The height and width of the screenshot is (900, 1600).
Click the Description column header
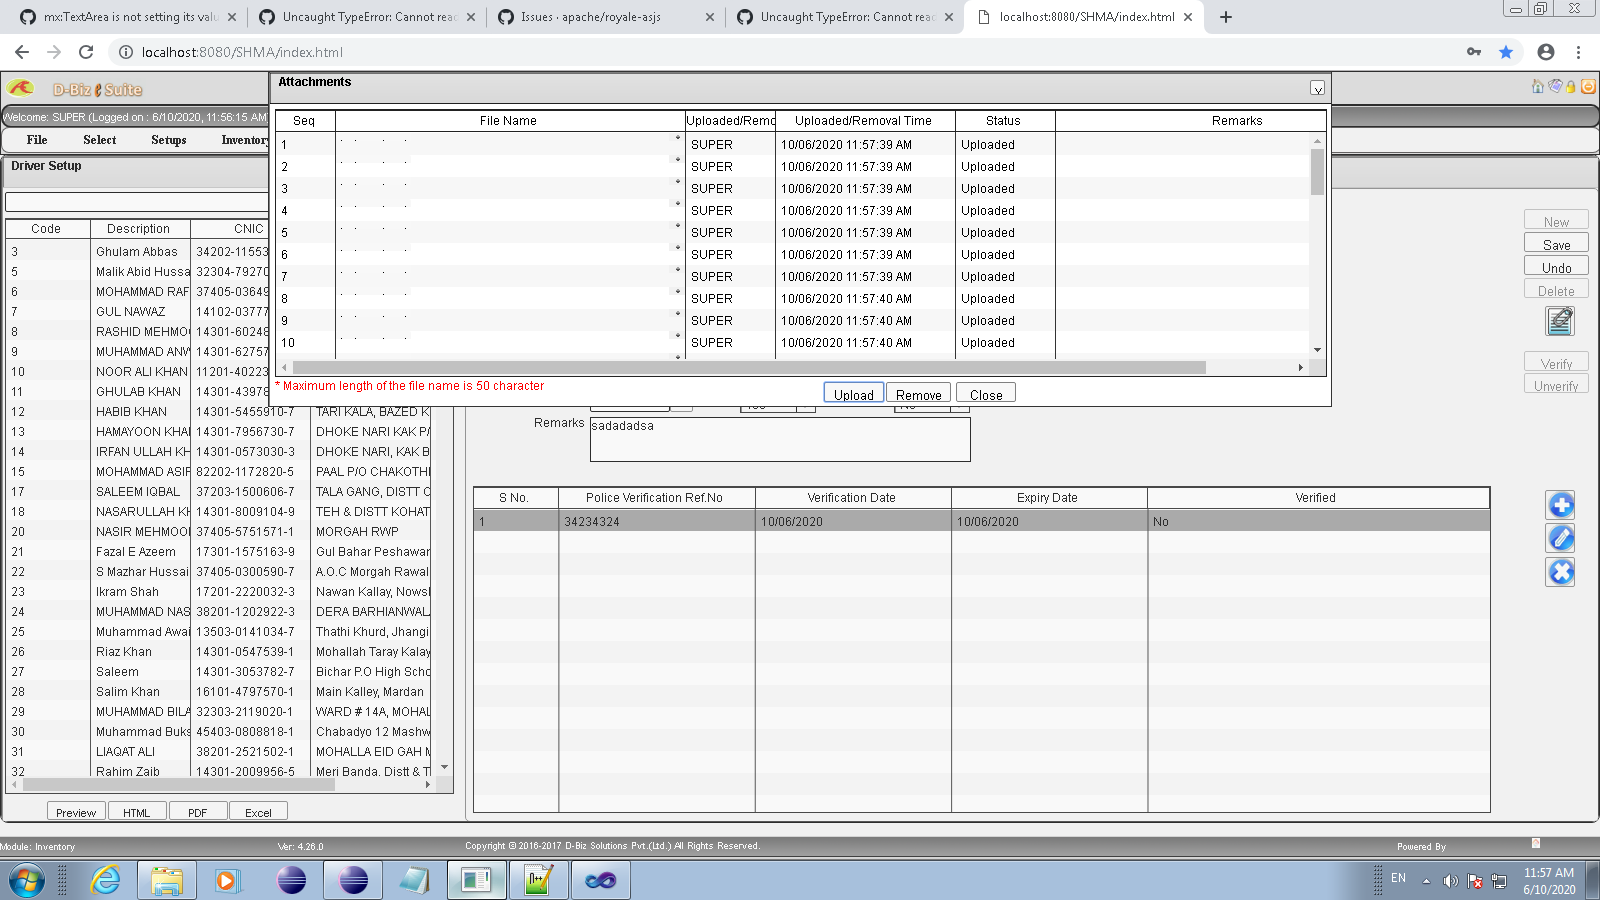point(139,228)
